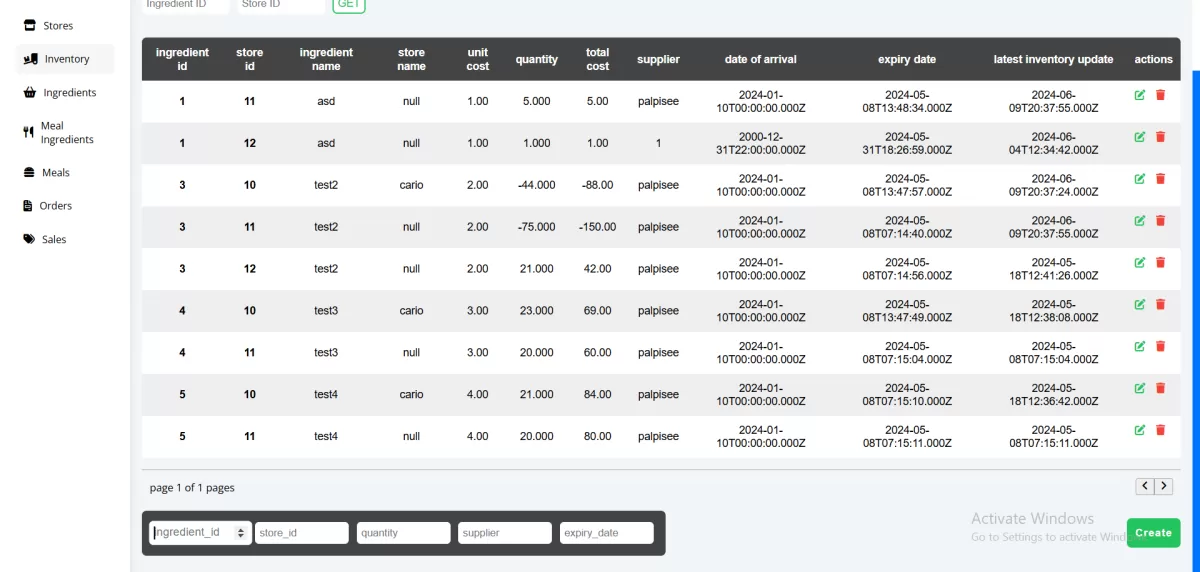Viewport: 1200px width, 572px height.
Task: Edit the row for test3 store 11
Action: pos(1140,346)
